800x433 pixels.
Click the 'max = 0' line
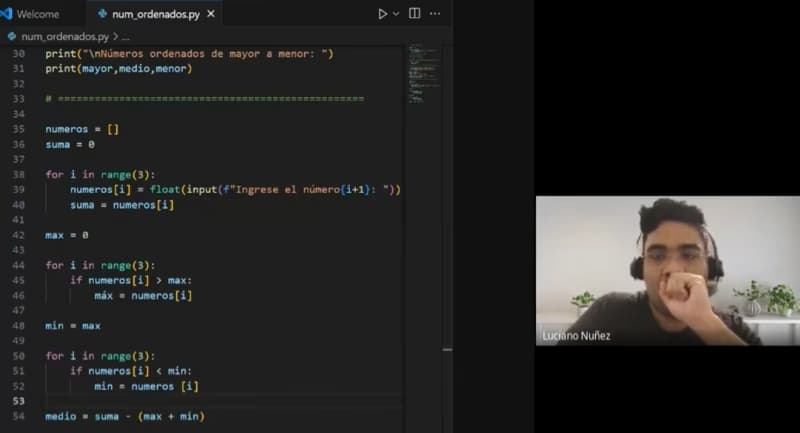[67, 235]
